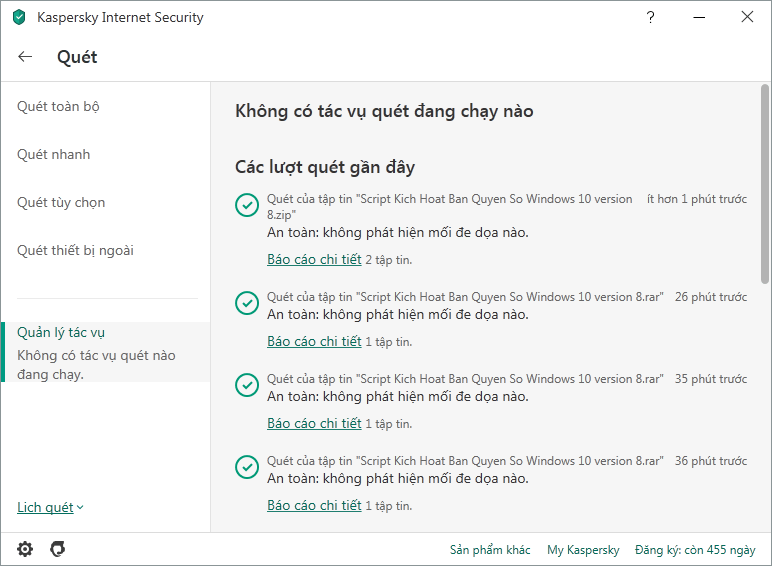Click green checkmark of scan 26 minutes ago

pyautogui.click(x=246, y=302)
